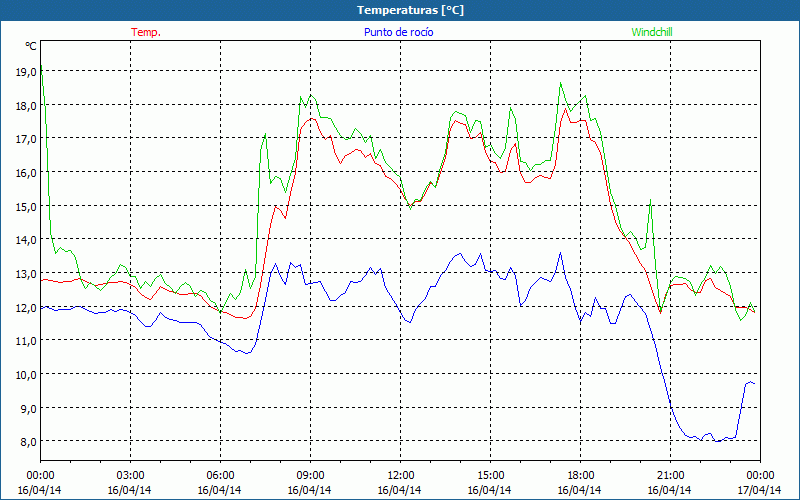This screenshot has width=800, height=500.
Task: Click the '12,0' y-axis value
Action: coord(26,307)
